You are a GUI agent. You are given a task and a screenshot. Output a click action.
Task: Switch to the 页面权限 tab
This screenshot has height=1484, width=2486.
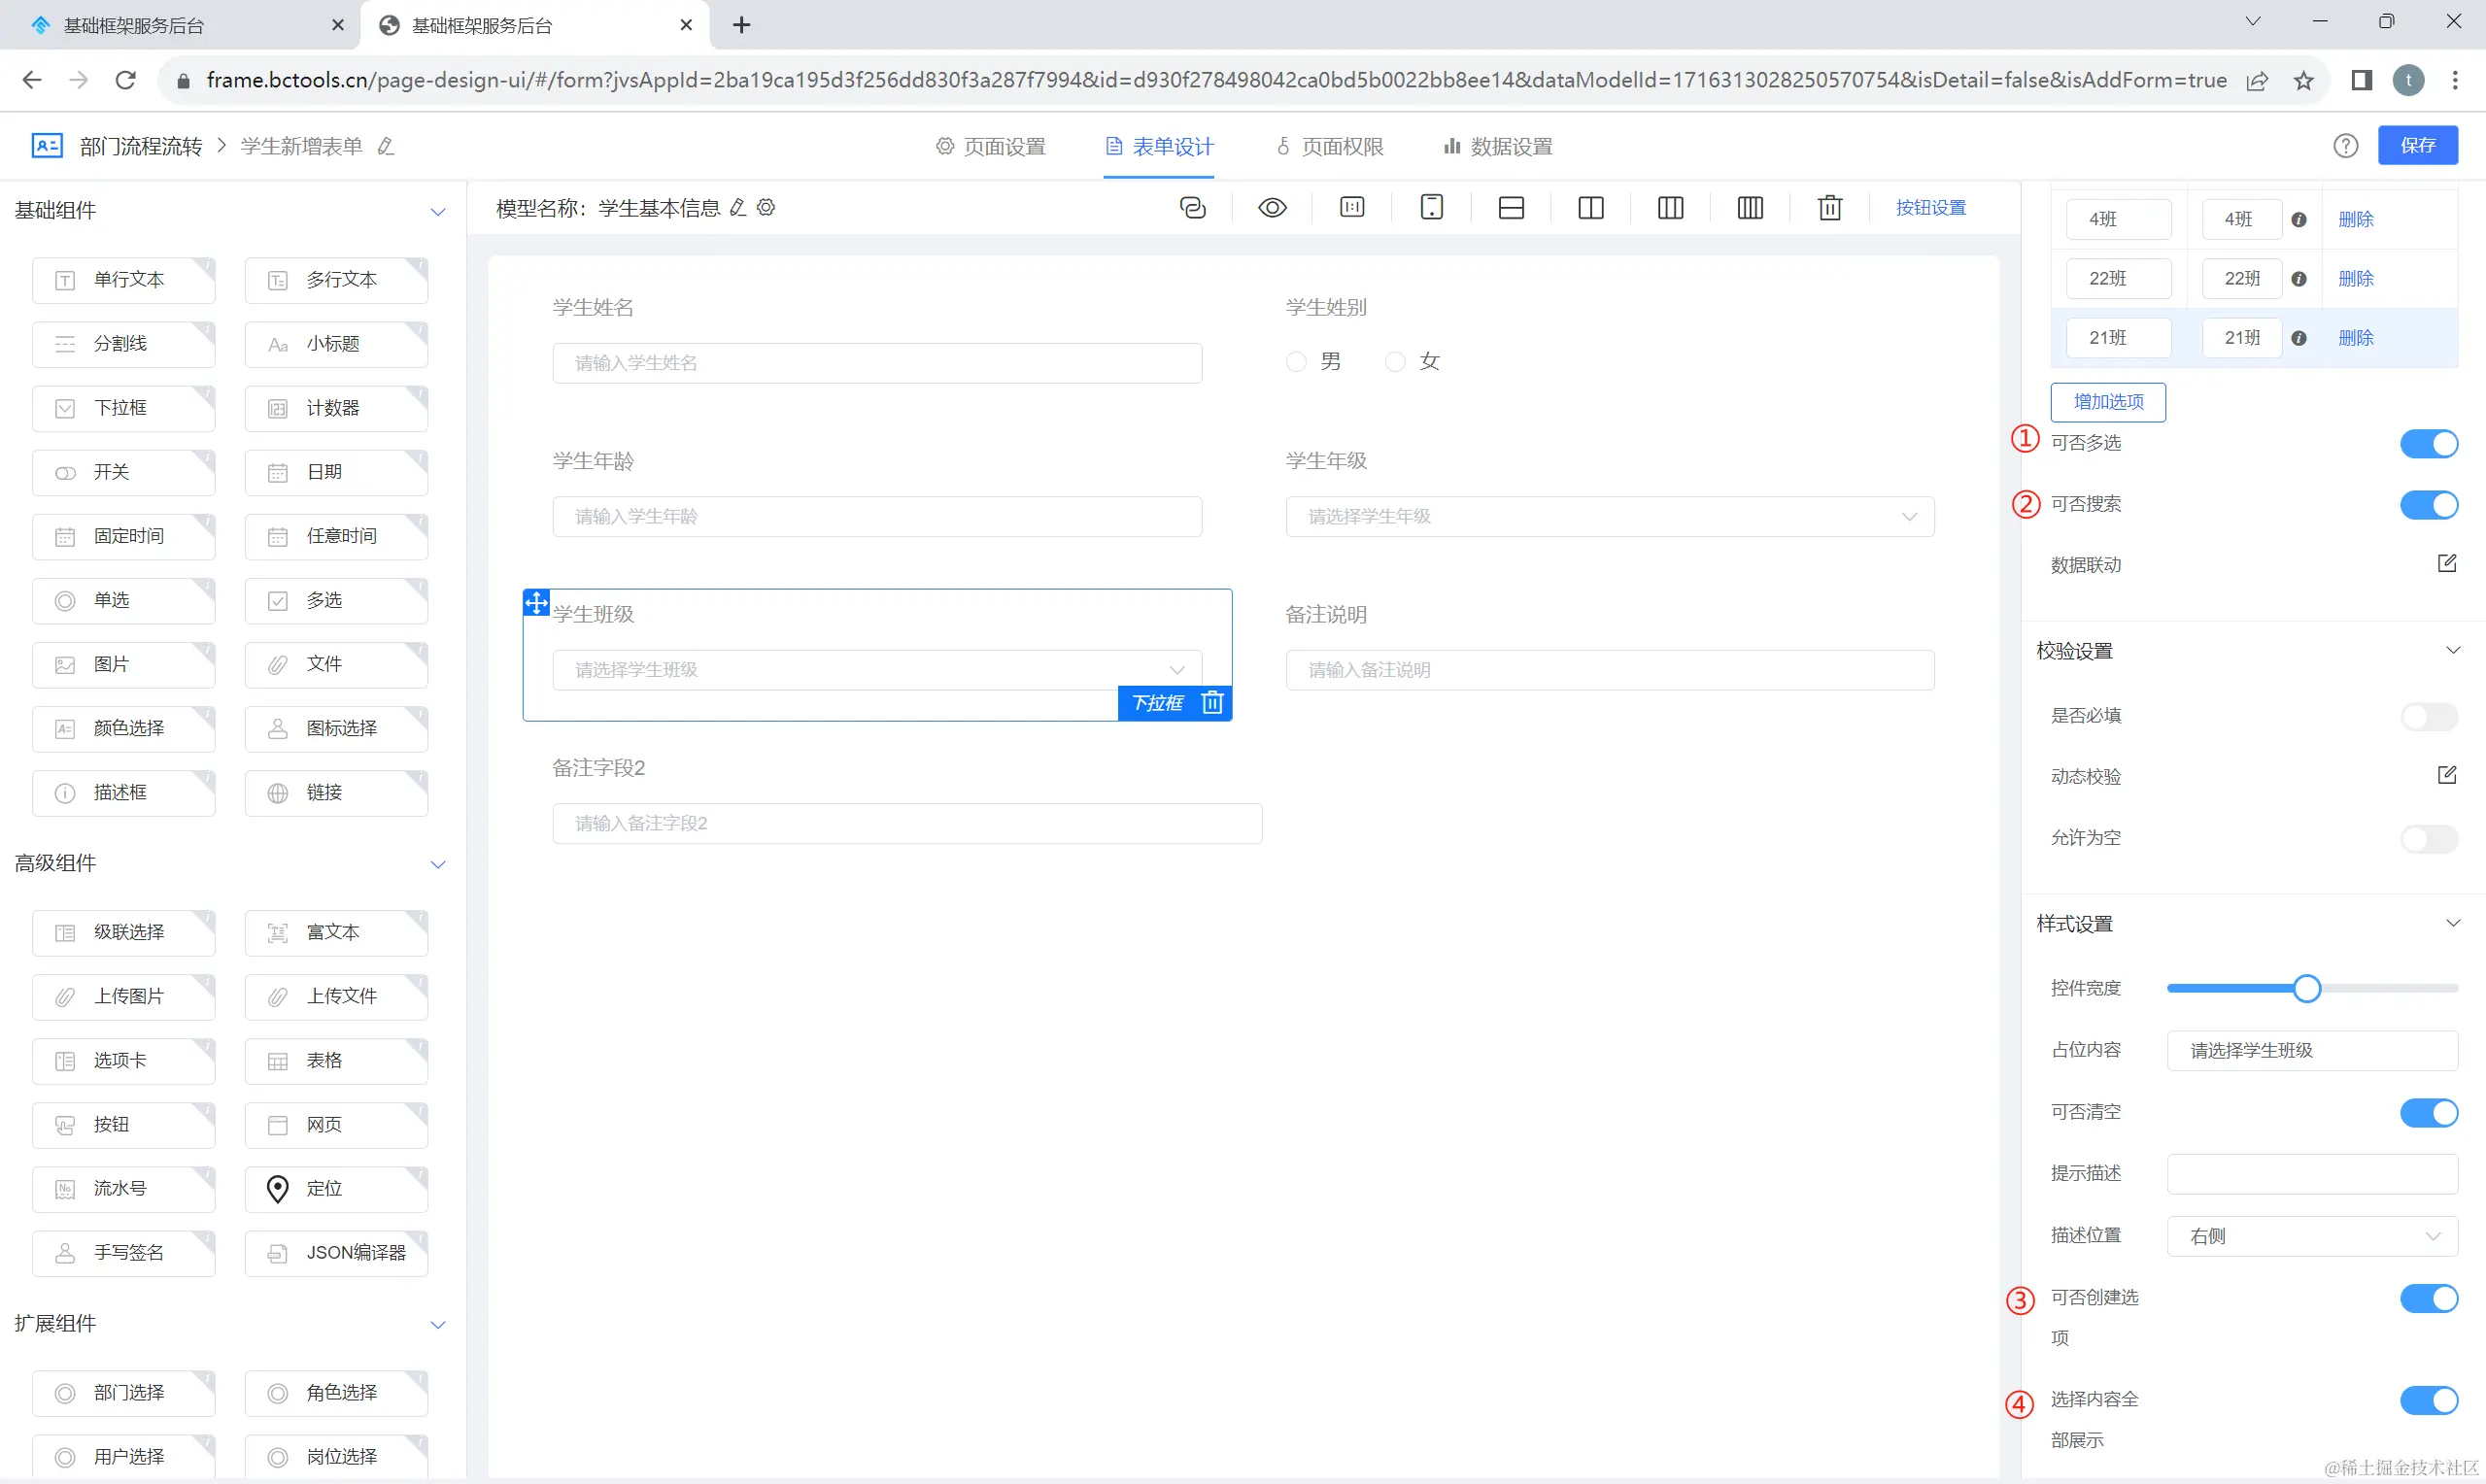(1329, 147)
